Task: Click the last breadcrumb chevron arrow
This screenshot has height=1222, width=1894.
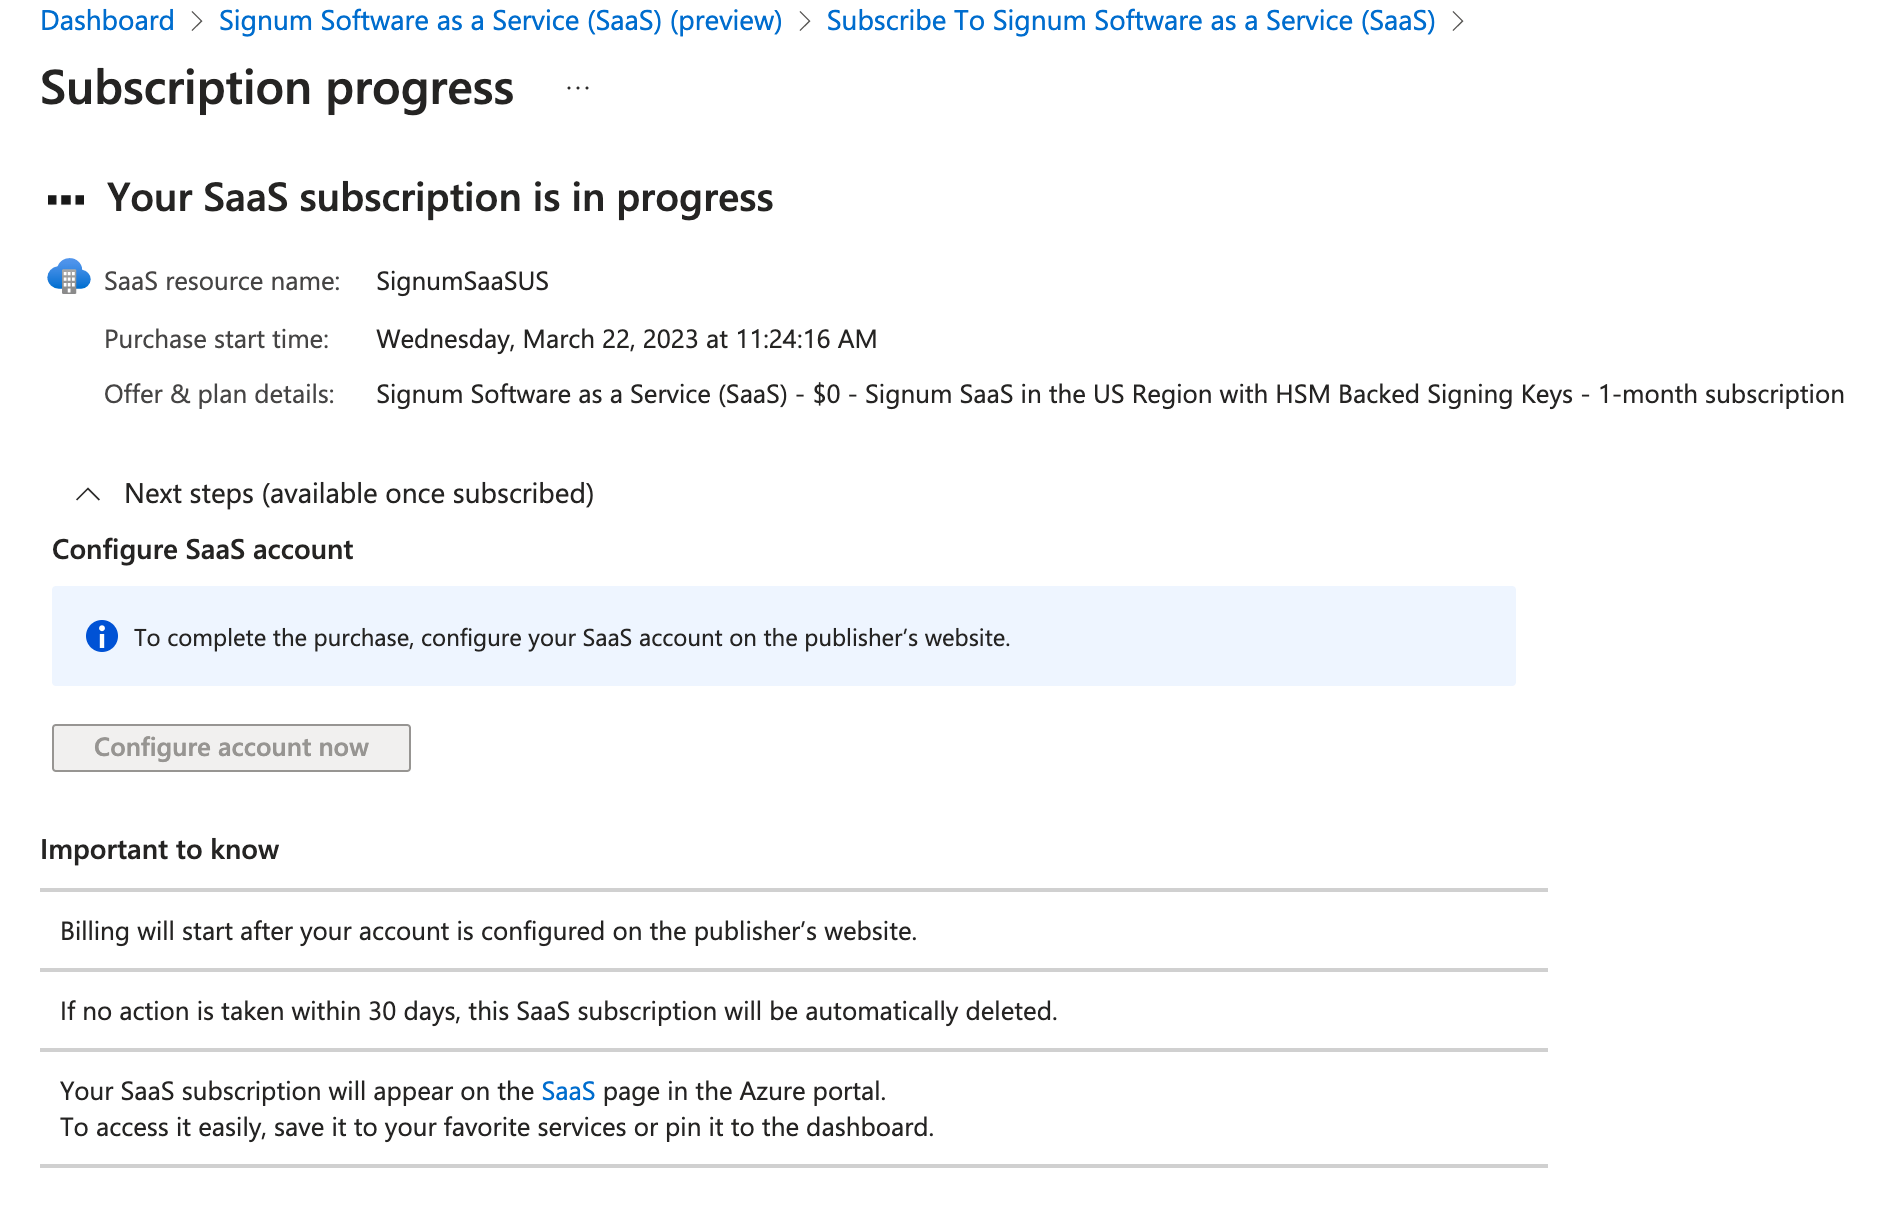Action: coord(1458,22)
